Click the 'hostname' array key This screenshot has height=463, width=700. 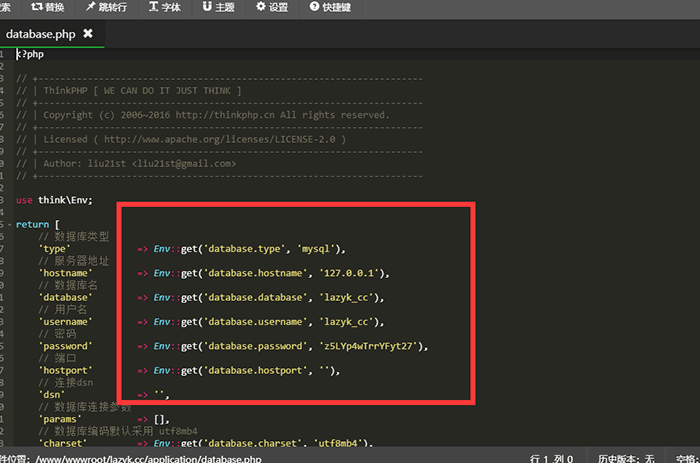pos(65,273)
